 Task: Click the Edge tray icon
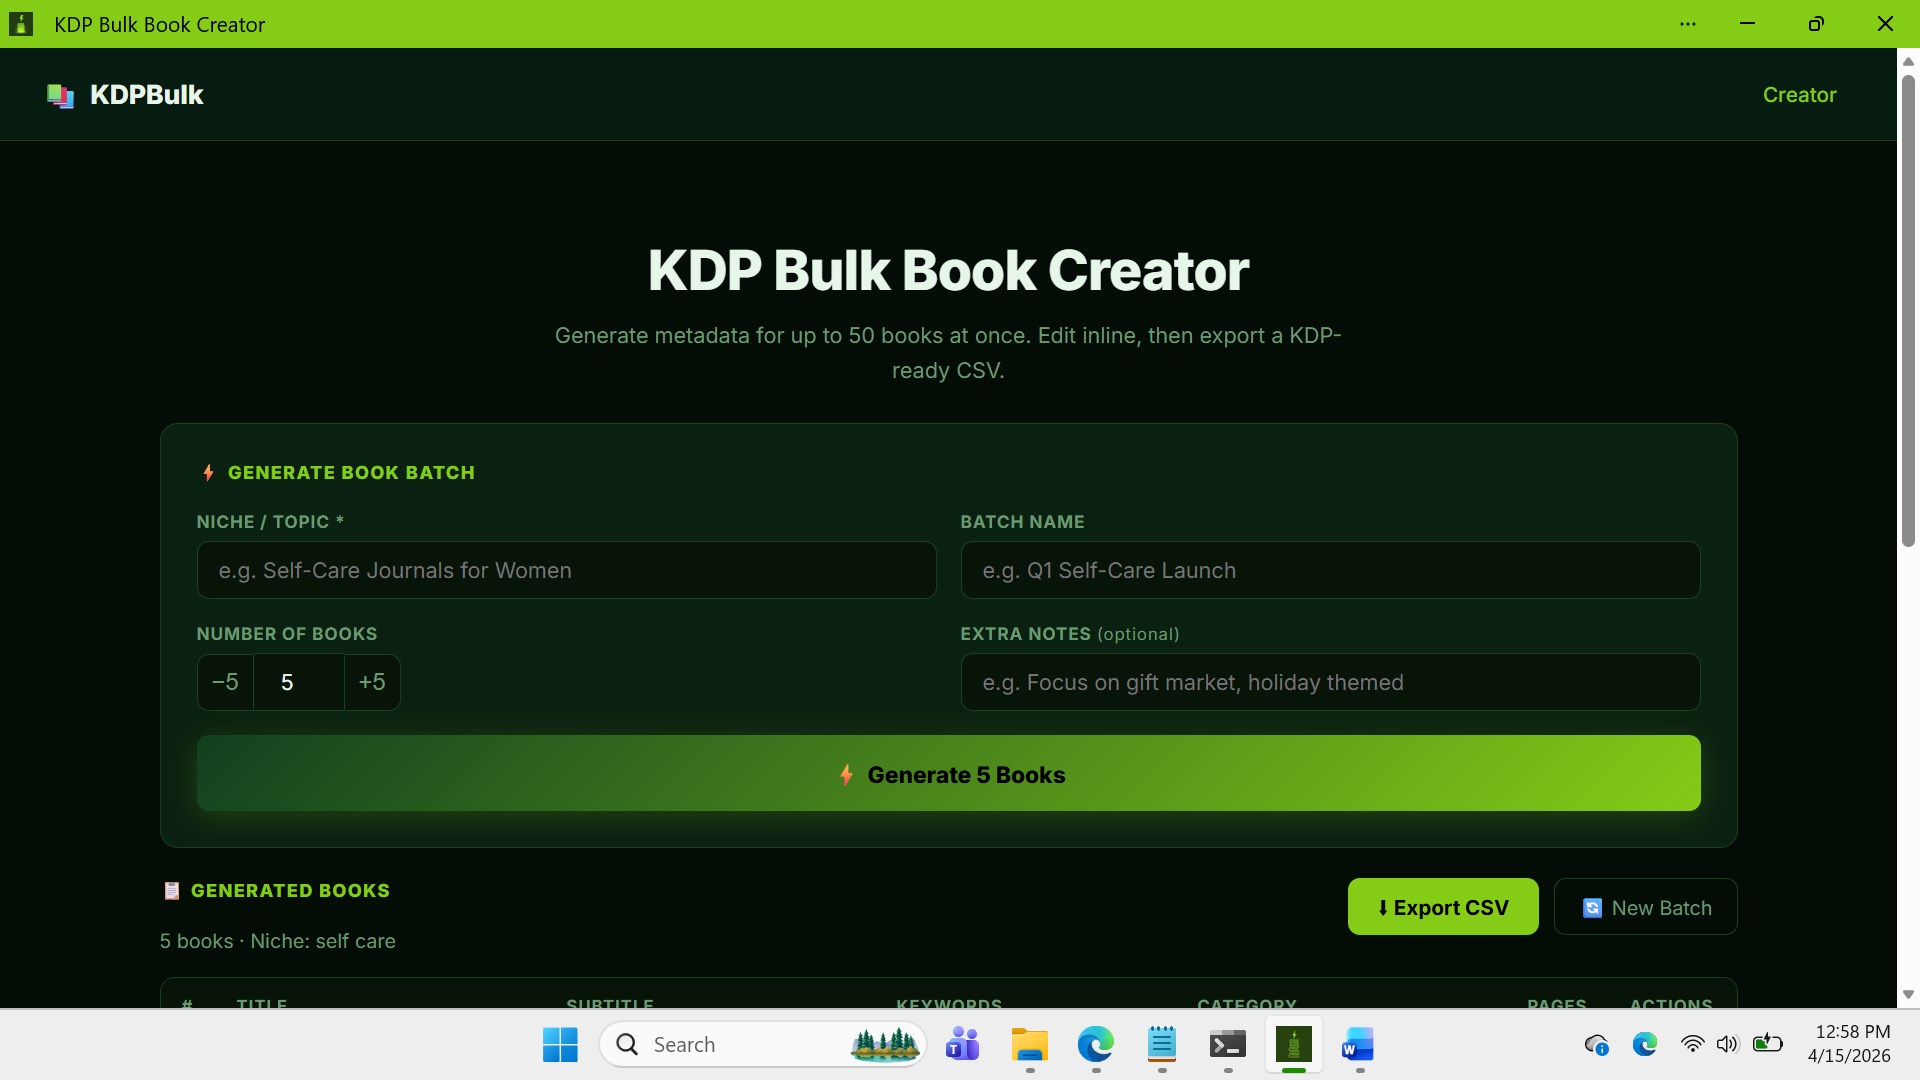(1645, 1045)
